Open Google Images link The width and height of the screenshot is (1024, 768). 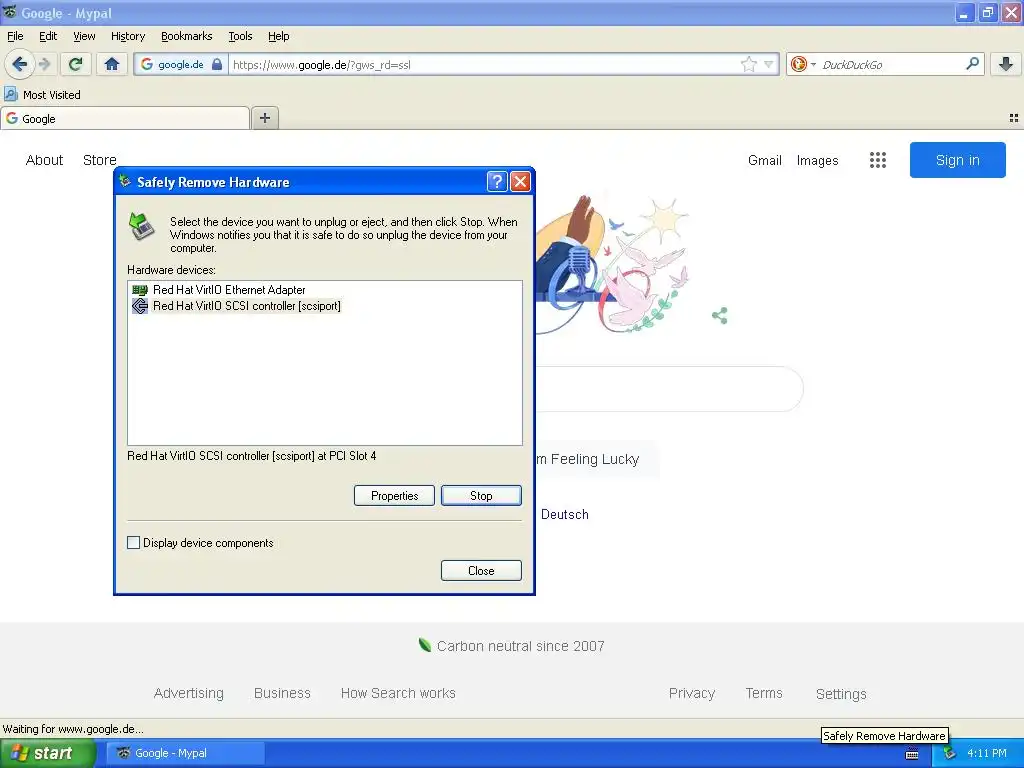click(817, 160)
